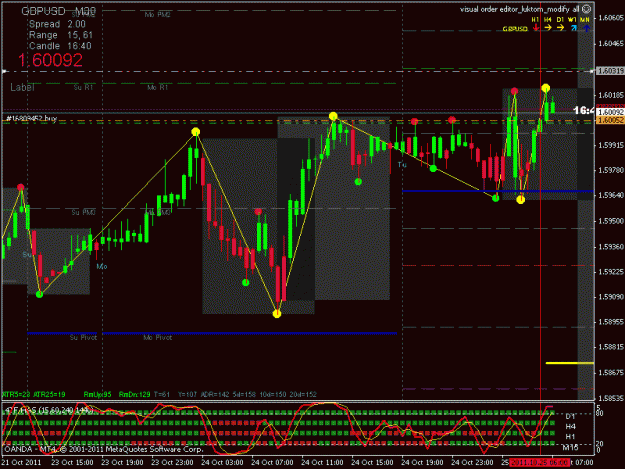This screenshot has height=469, width=625.
Task: Select the short yellow horizontal line near 1.58675
Action: pos(570,363)
